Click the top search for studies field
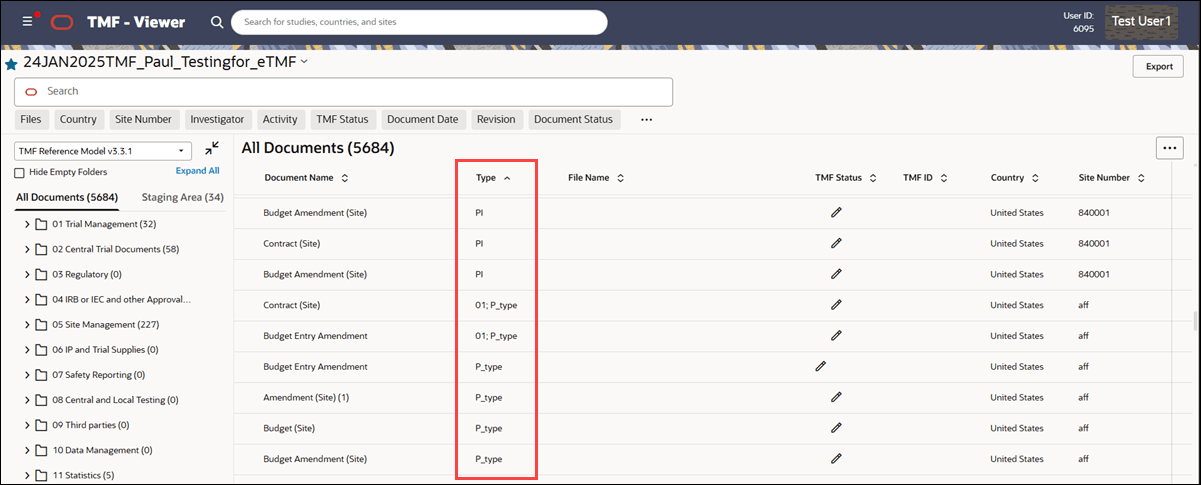This screenshot has height=485, width=1201. 419,21
